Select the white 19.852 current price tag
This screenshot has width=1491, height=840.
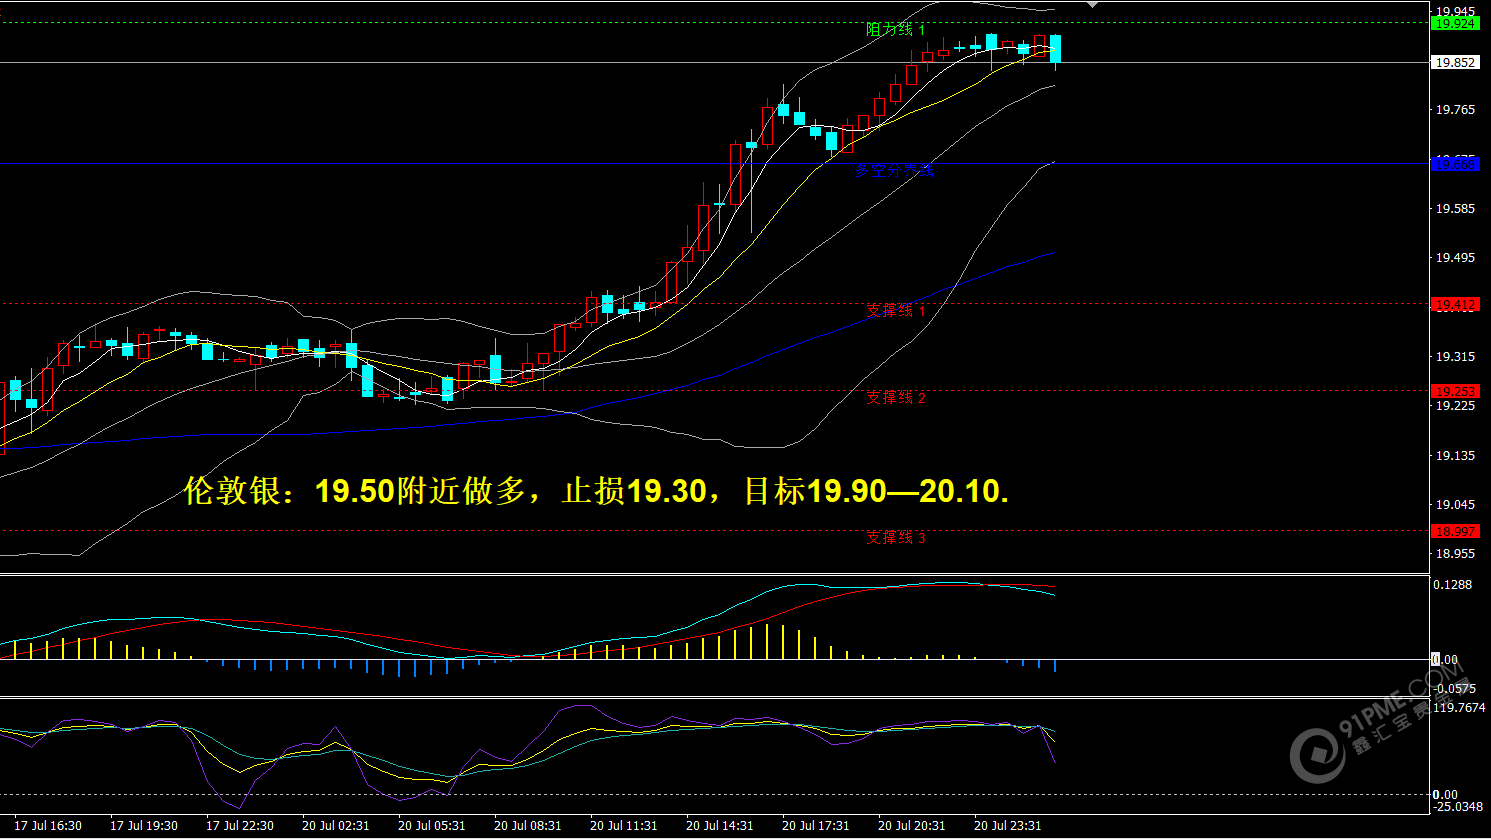1455,62
